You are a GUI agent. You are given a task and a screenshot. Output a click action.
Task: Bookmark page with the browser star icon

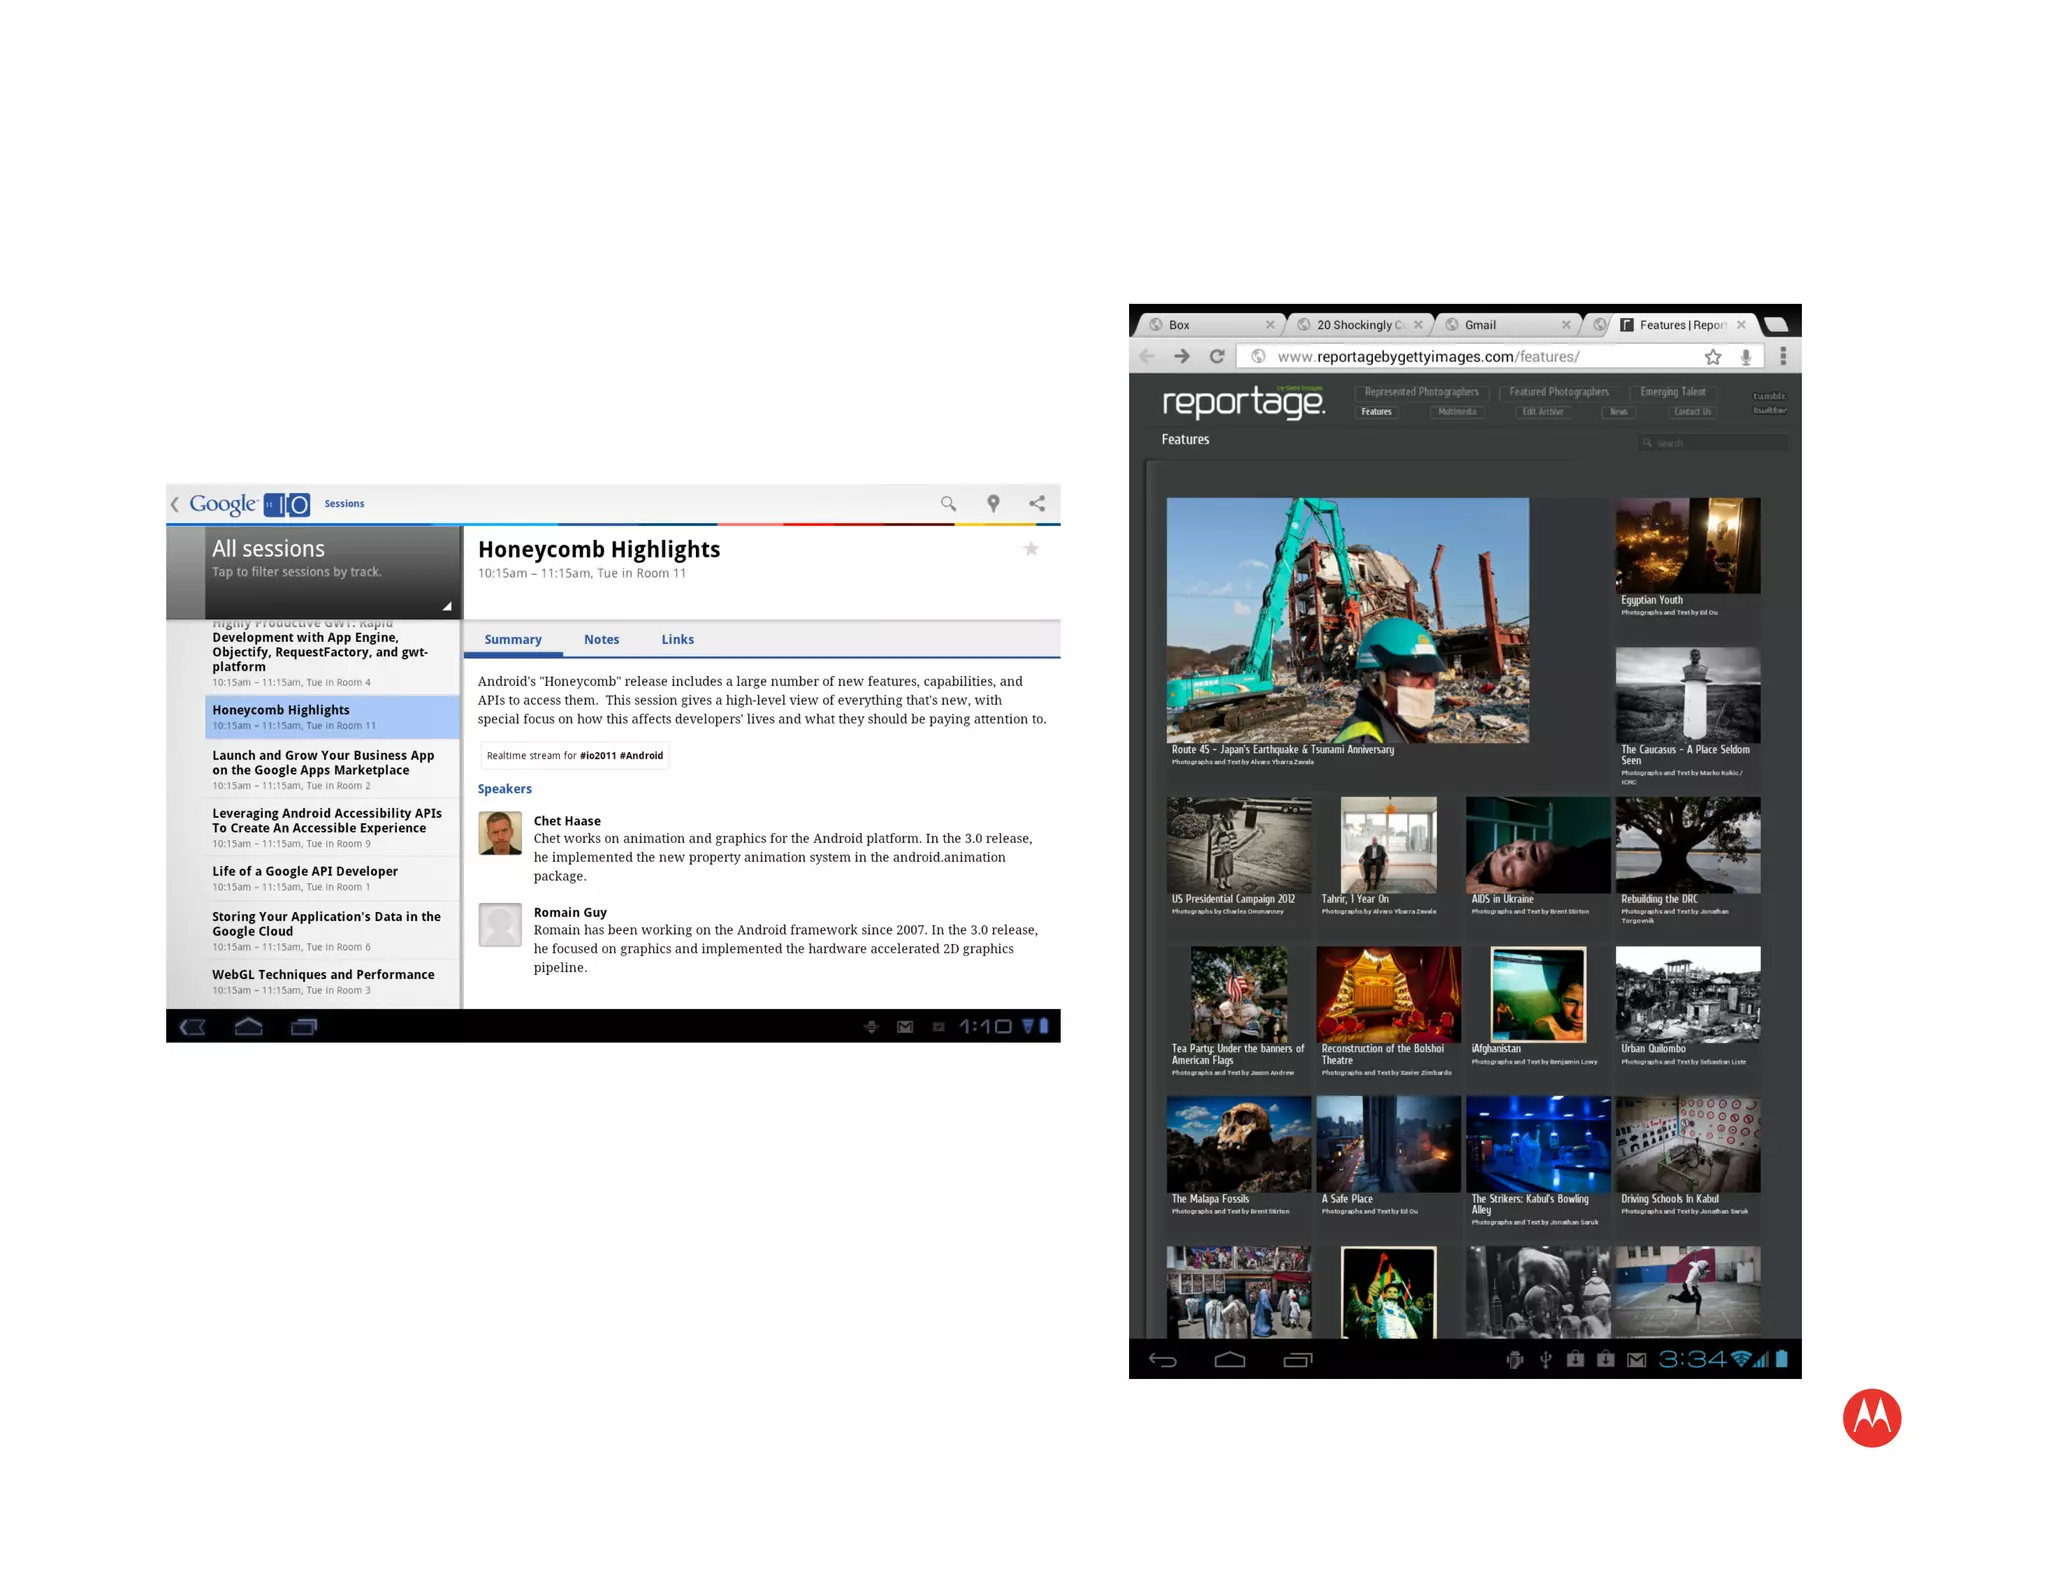coord(1713,357)
